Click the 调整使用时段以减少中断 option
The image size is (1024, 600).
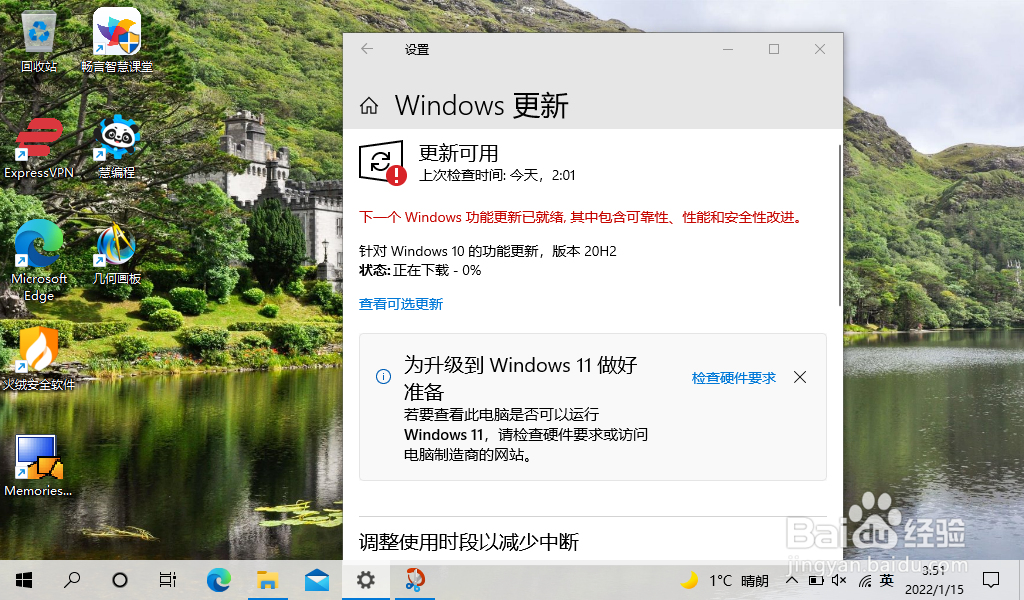[469, 542]
